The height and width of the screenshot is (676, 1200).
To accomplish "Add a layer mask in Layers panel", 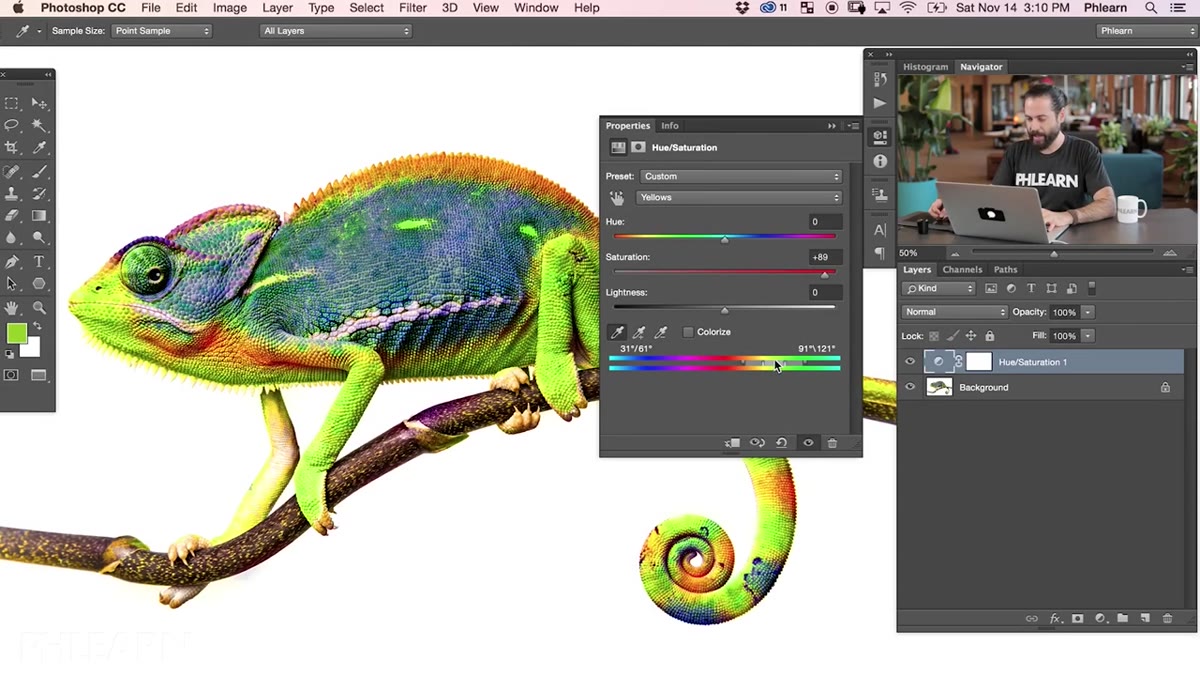I will [x=1077, y=619].
